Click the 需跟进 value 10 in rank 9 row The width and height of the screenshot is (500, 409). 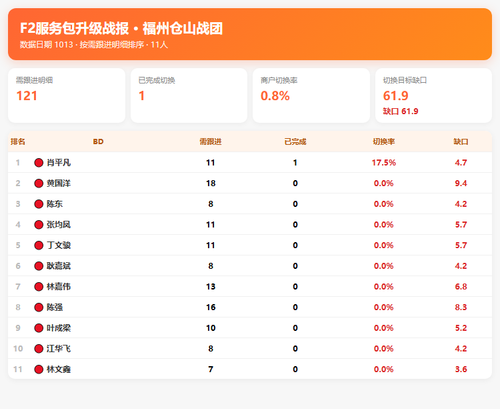(x=211, y=328)
